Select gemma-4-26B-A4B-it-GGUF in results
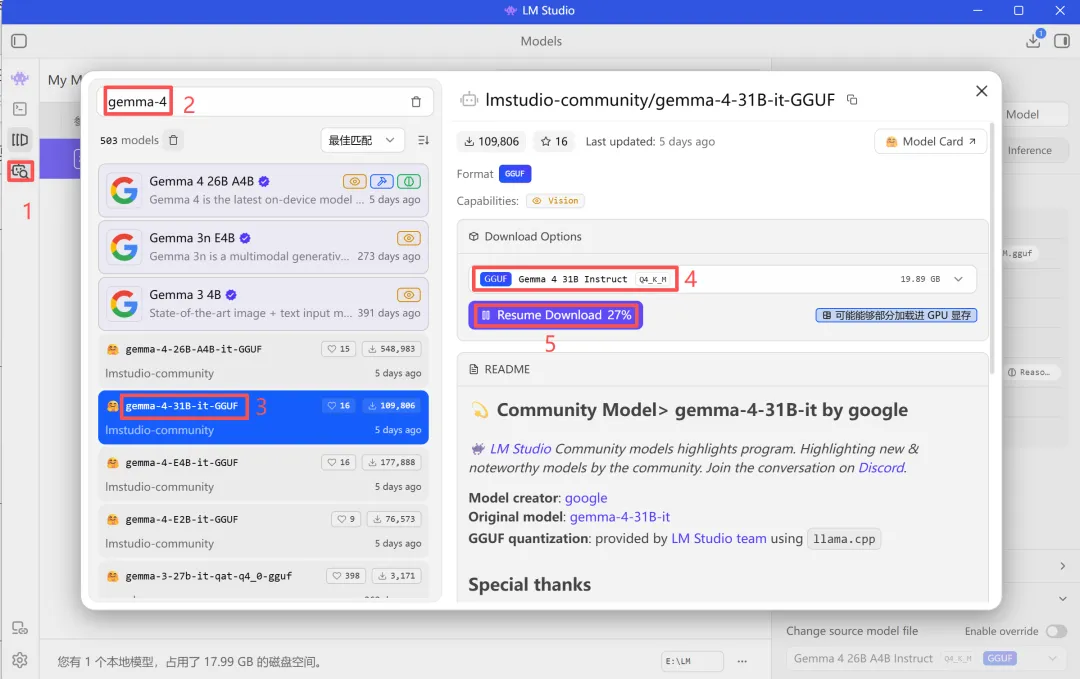This screenshot has width=1080, height=679. coord(263,360)
